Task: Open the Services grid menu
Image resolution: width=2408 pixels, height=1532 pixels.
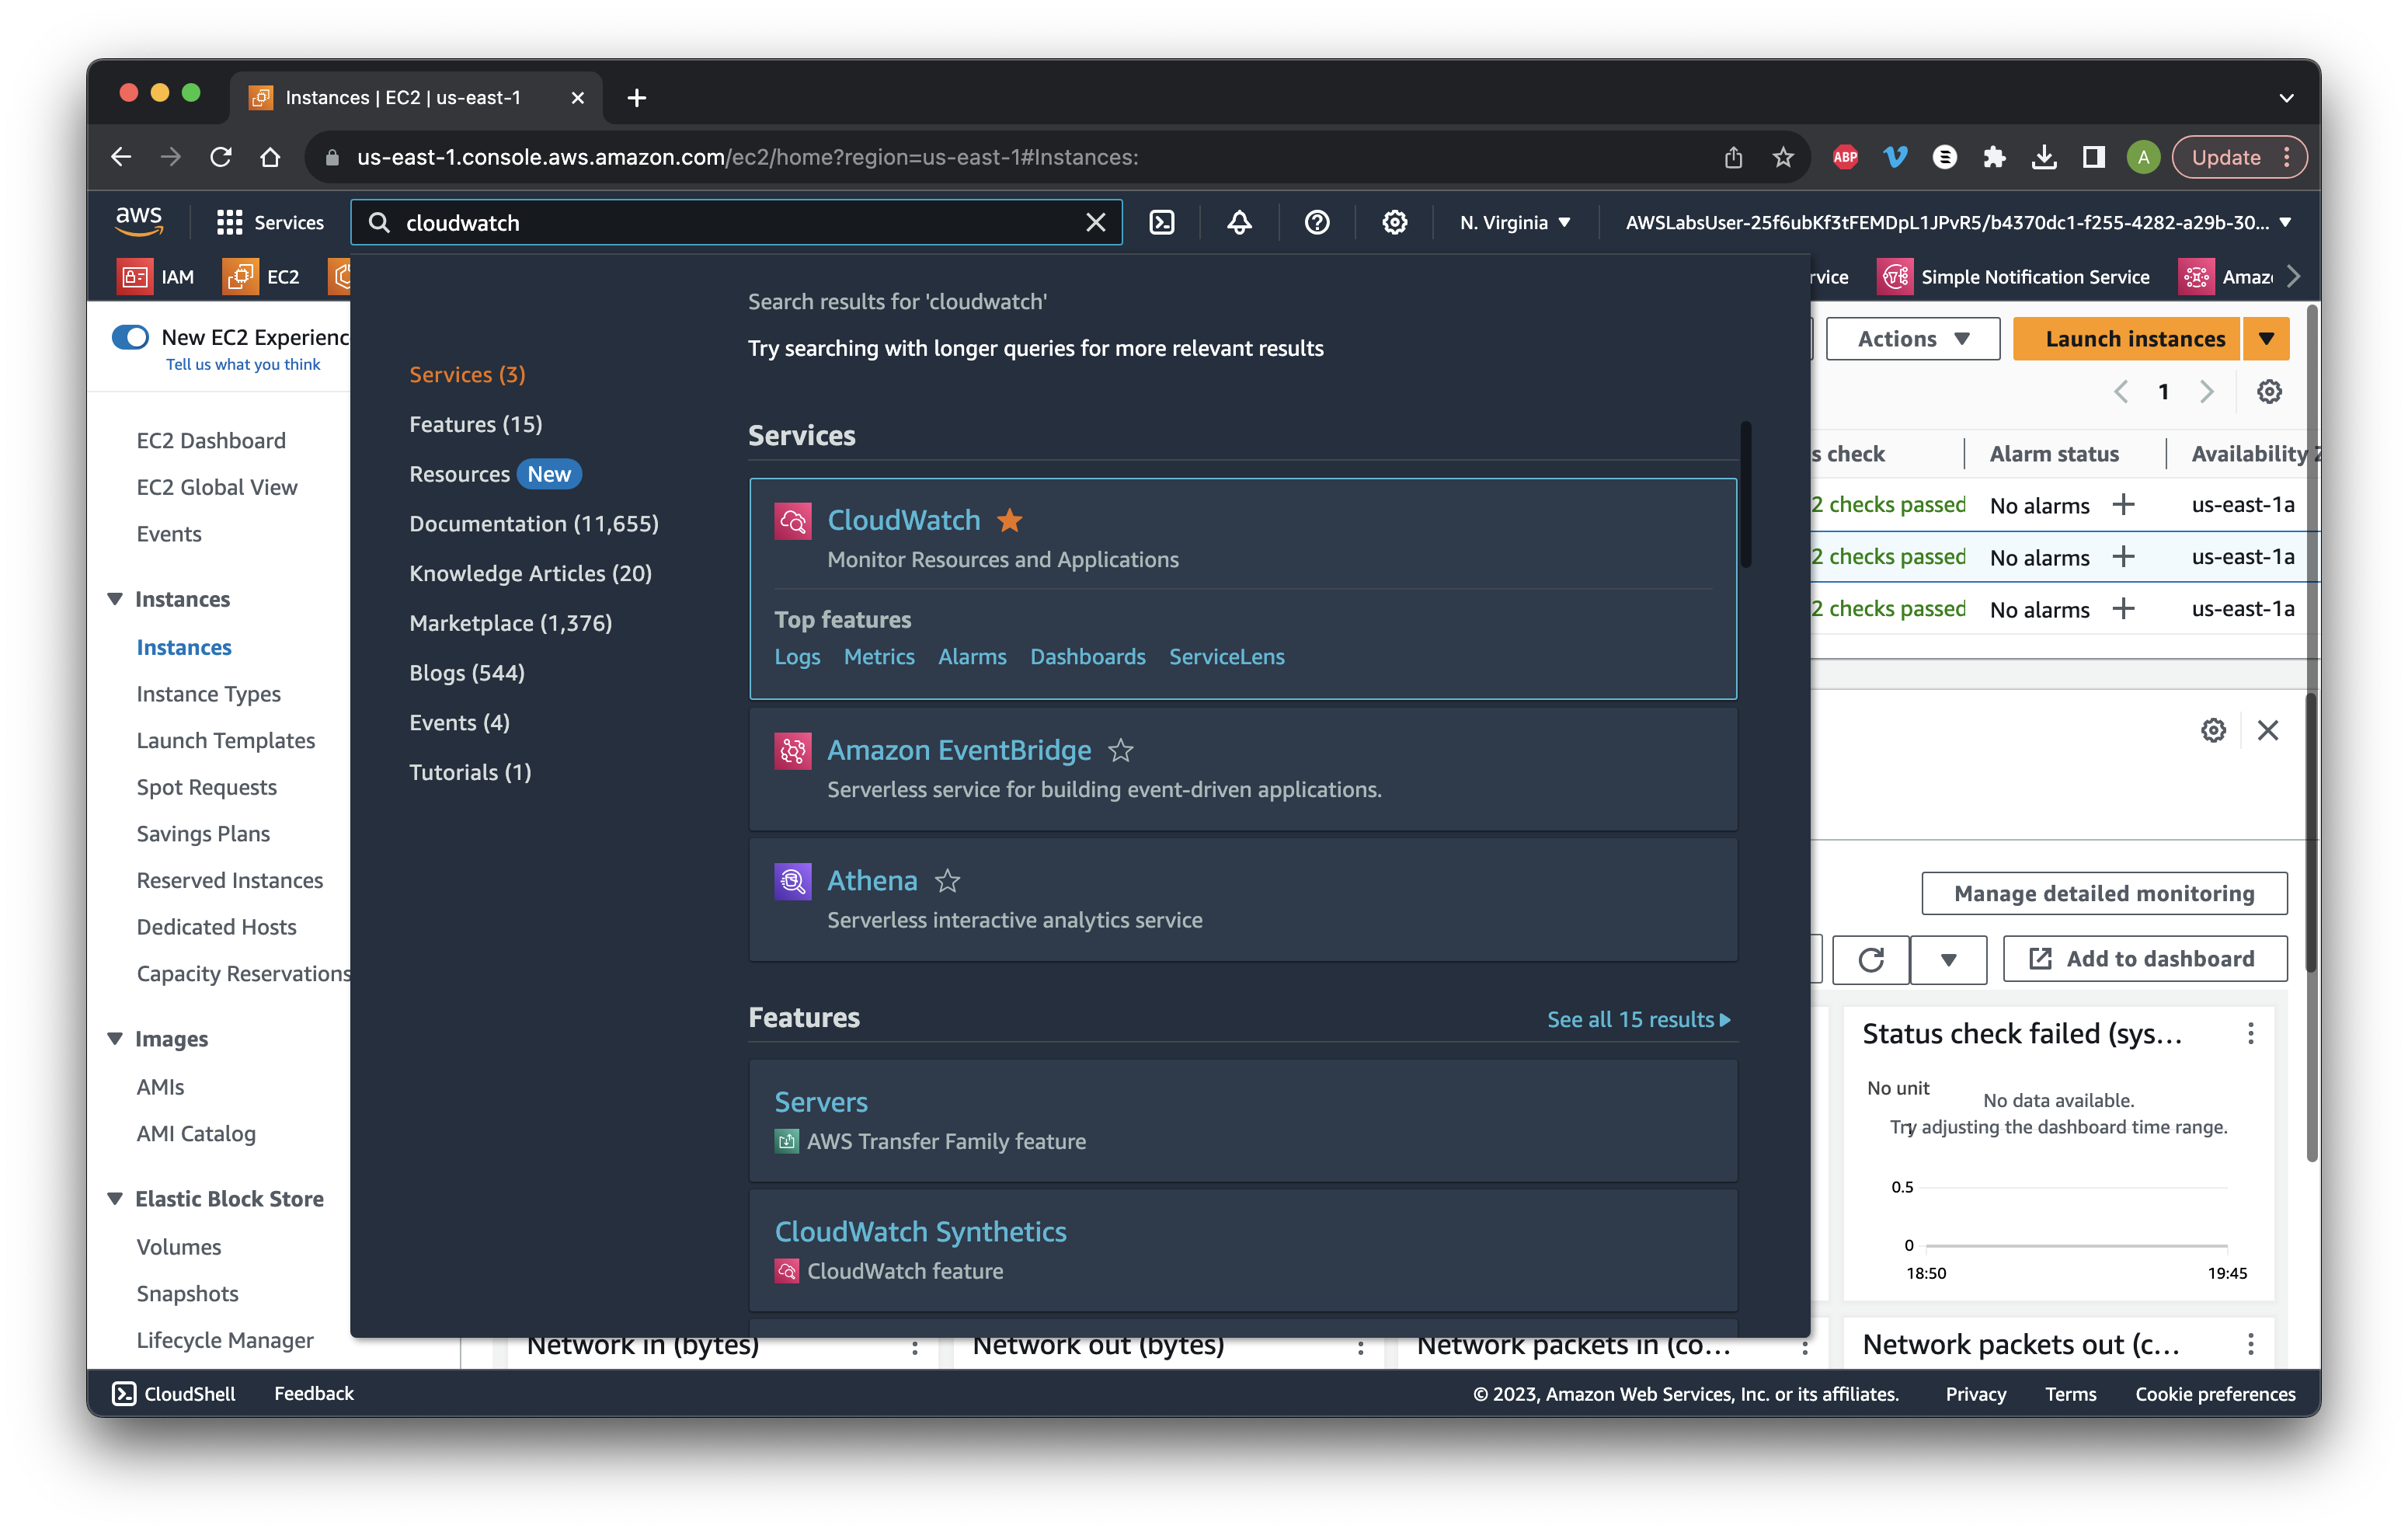Action: point(270,222)
